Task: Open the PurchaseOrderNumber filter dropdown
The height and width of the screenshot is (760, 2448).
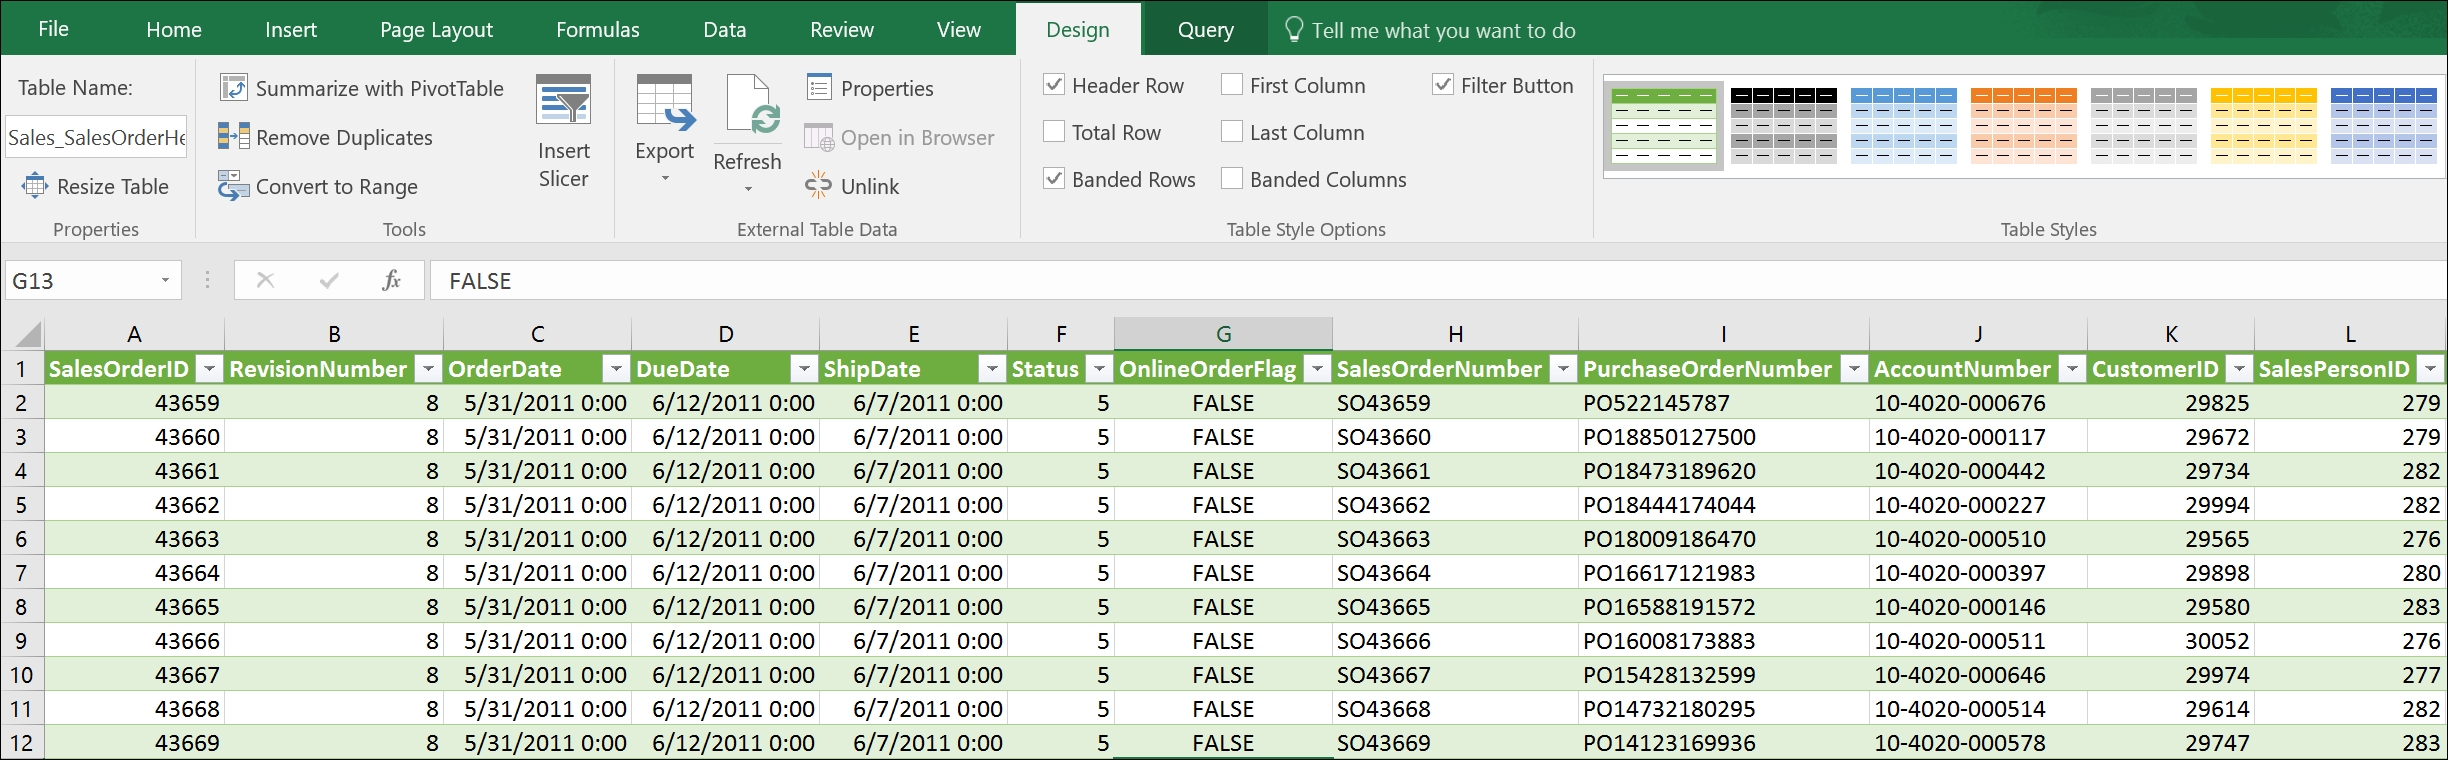Action: [1854, 369]
